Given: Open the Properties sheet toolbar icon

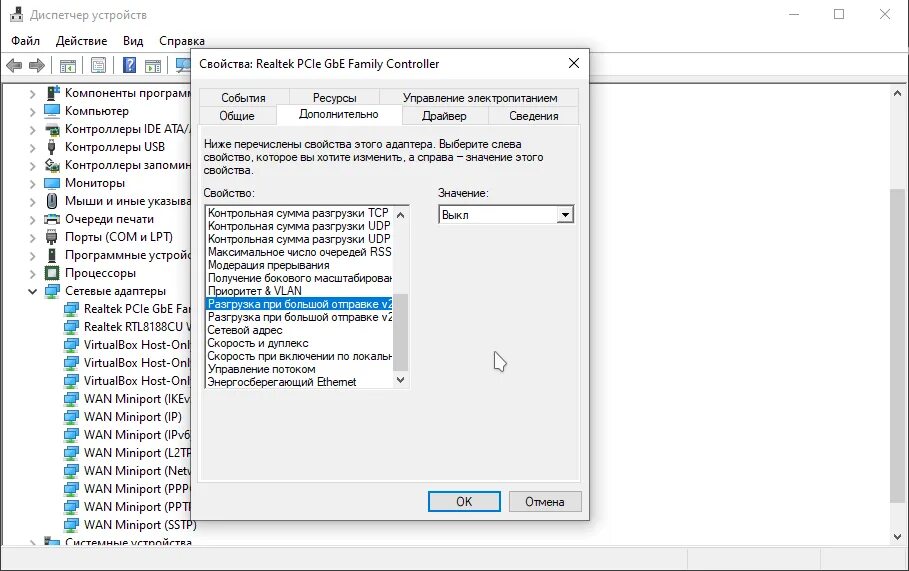Looking at the screenshot, I should (x=99, y=66).
